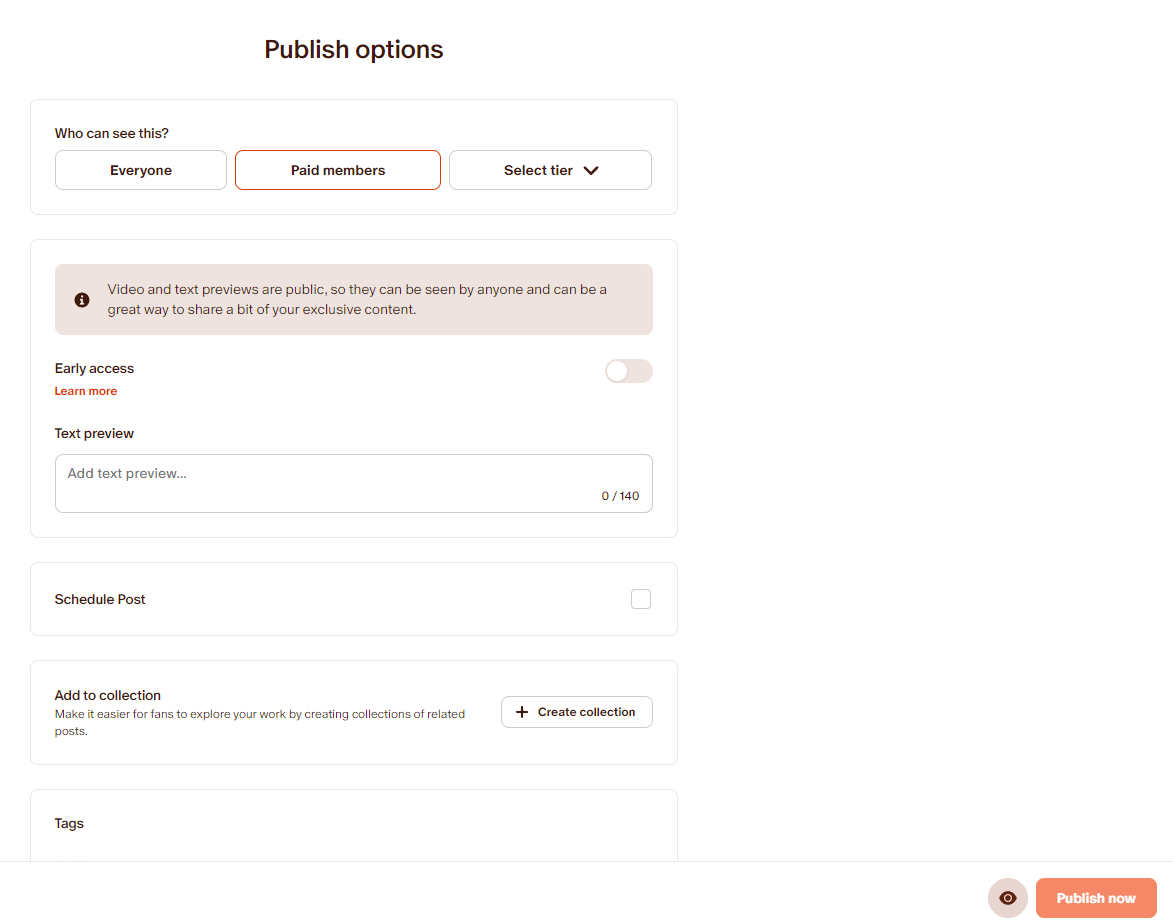
Task: Open the Early access Learn more link
Action: [86, 391]
